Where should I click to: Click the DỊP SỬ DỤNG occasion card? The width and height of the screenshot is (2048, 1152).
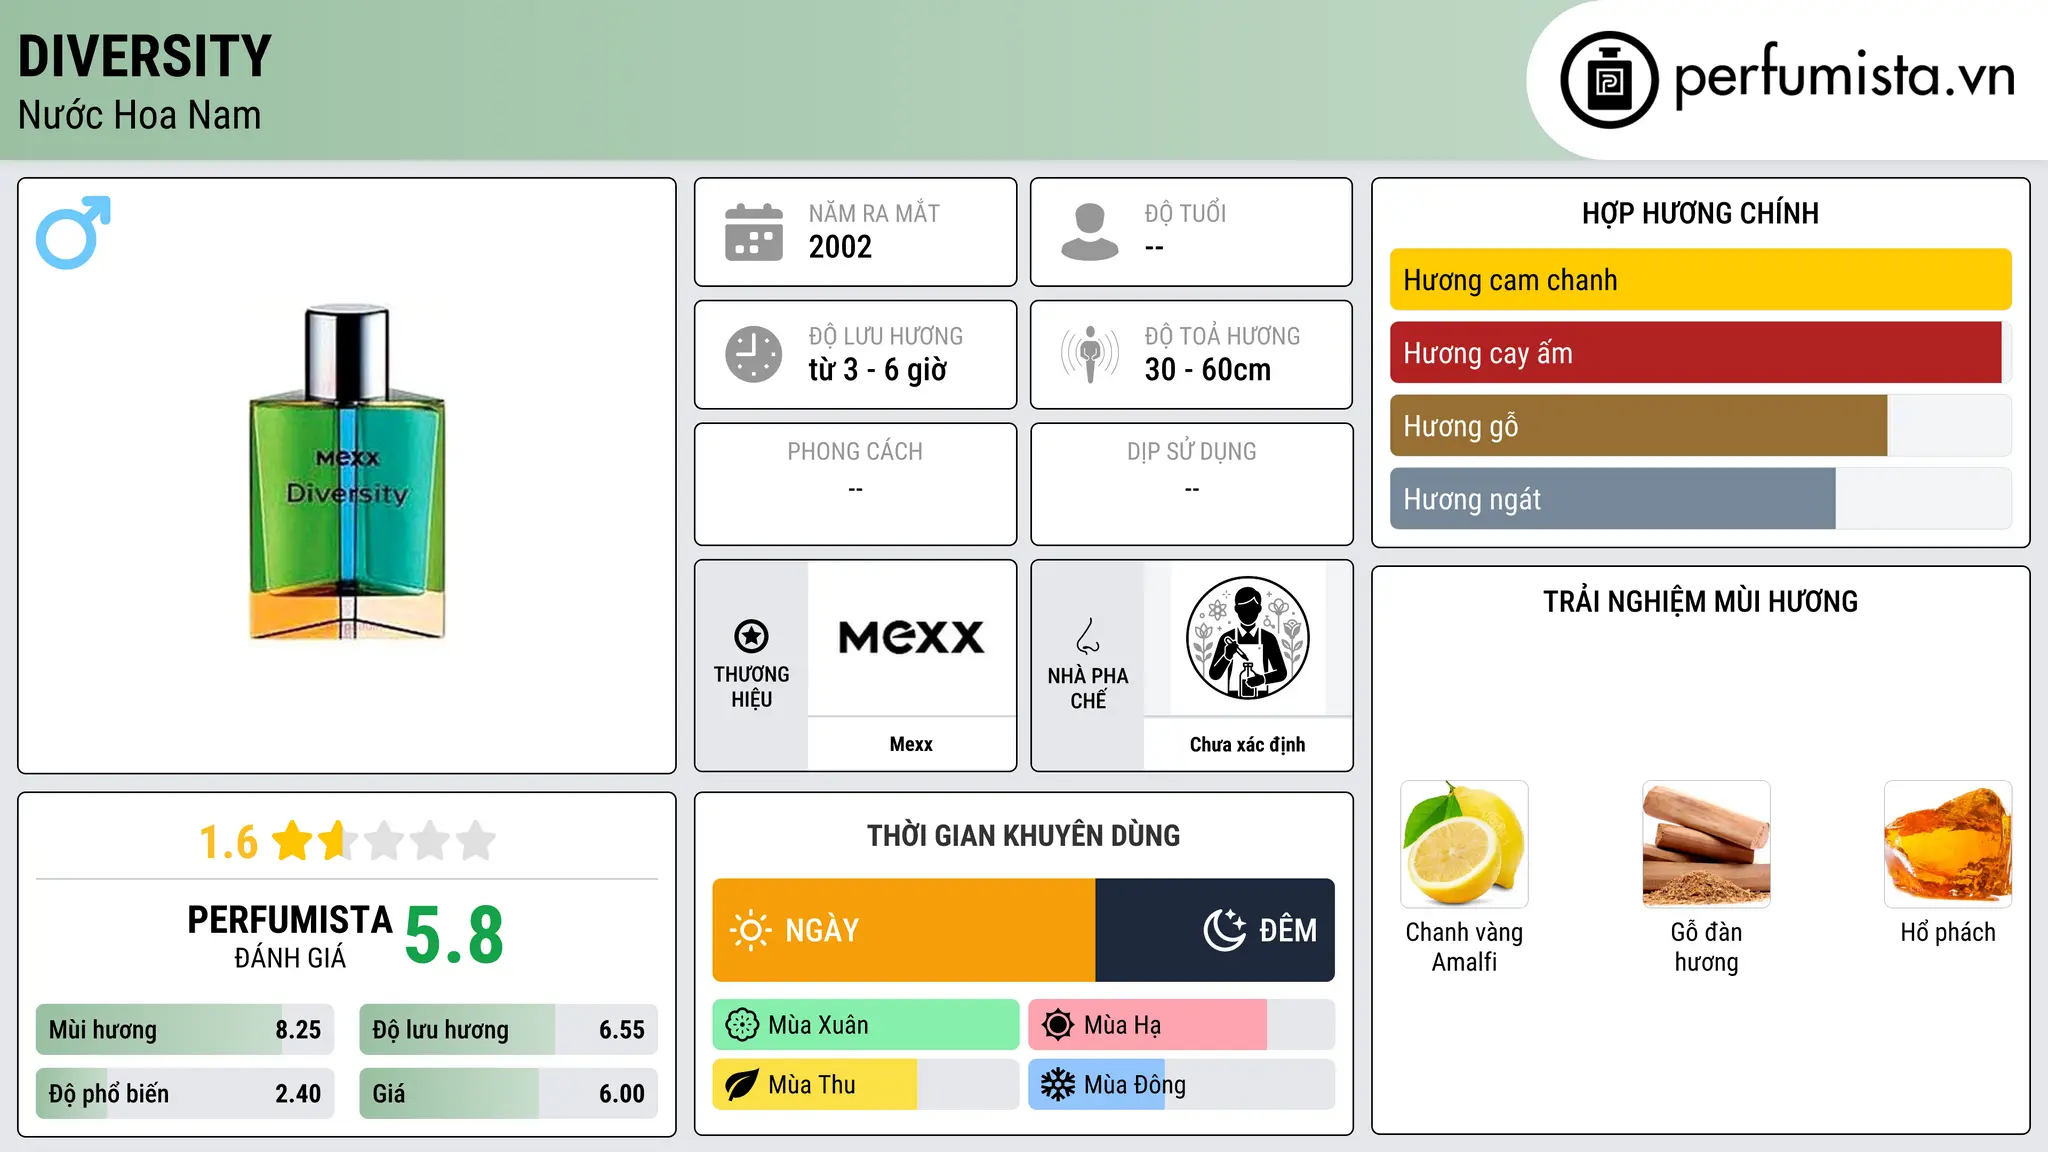point(1191,484)
